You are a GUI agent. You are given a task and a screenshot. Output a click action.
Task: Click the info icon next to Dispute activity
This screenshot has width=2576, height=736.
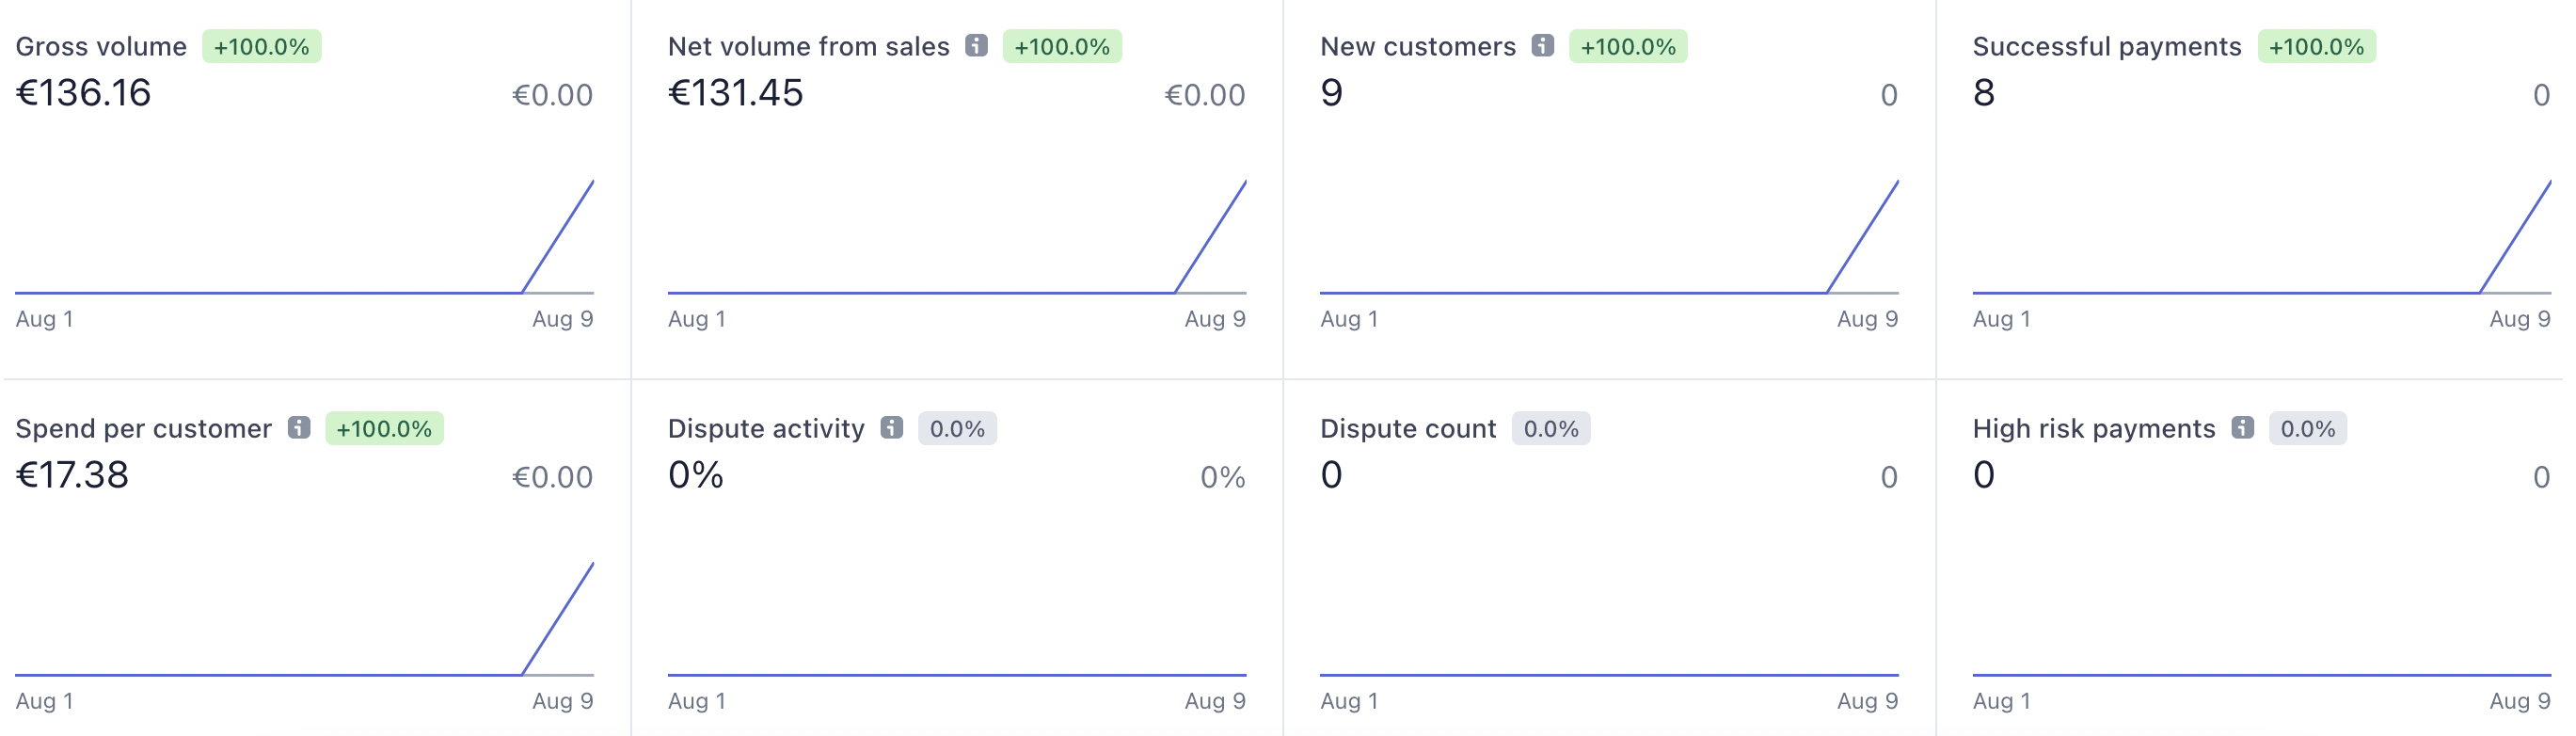point(892,428)
